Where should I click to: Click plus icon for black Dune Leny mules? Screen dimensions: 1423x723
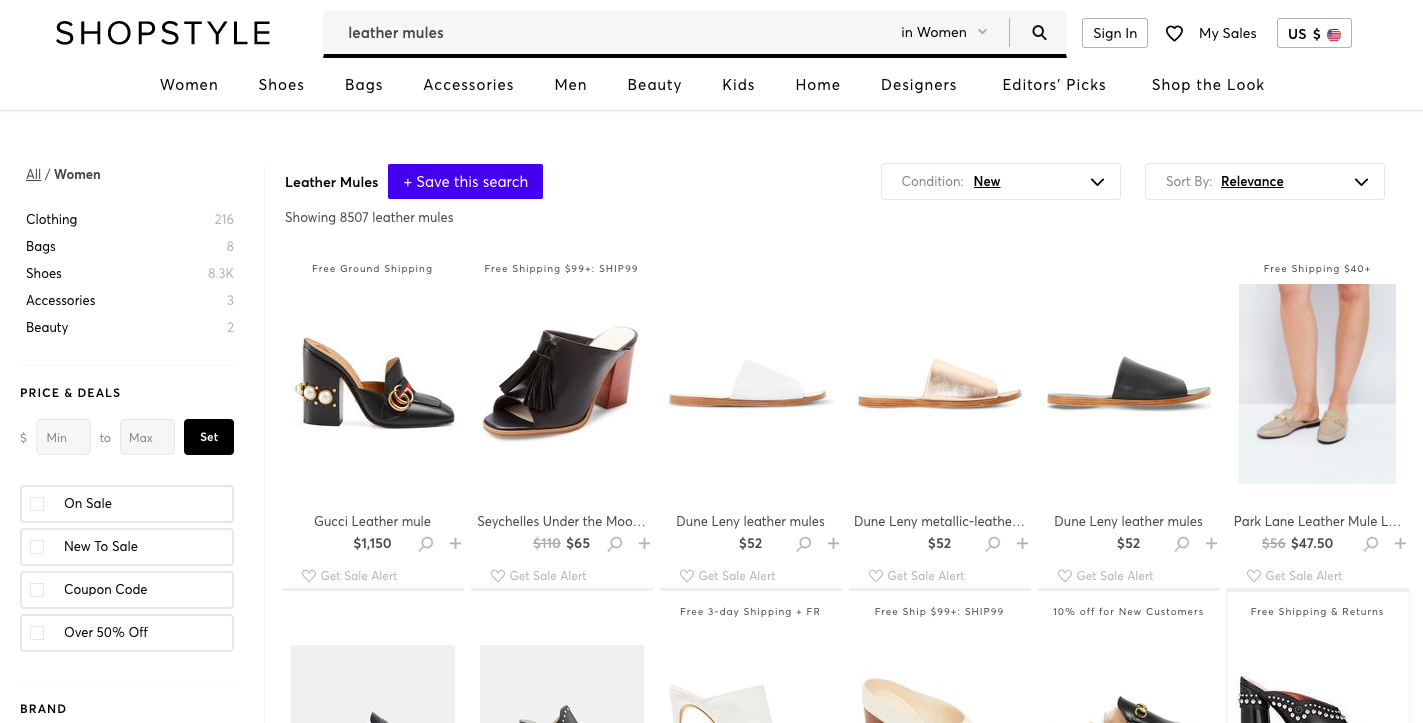point(1211,544)
